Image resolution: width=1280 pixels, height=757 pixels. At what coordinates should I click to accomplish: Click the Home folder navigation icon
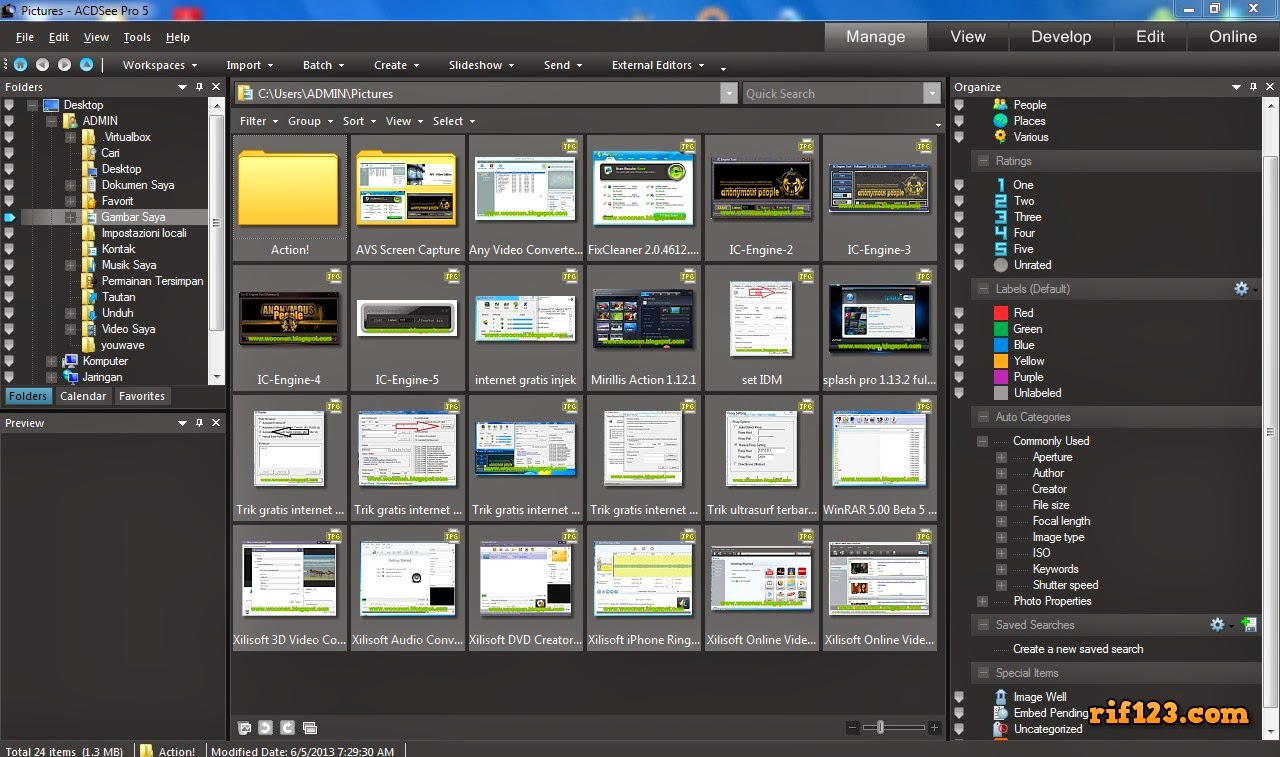point(20,65)
